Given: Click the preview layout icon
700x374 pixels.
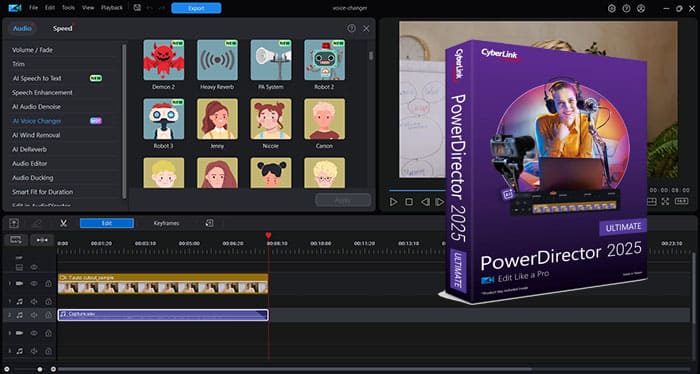Looking at the screenshot, I should point(651,202).
